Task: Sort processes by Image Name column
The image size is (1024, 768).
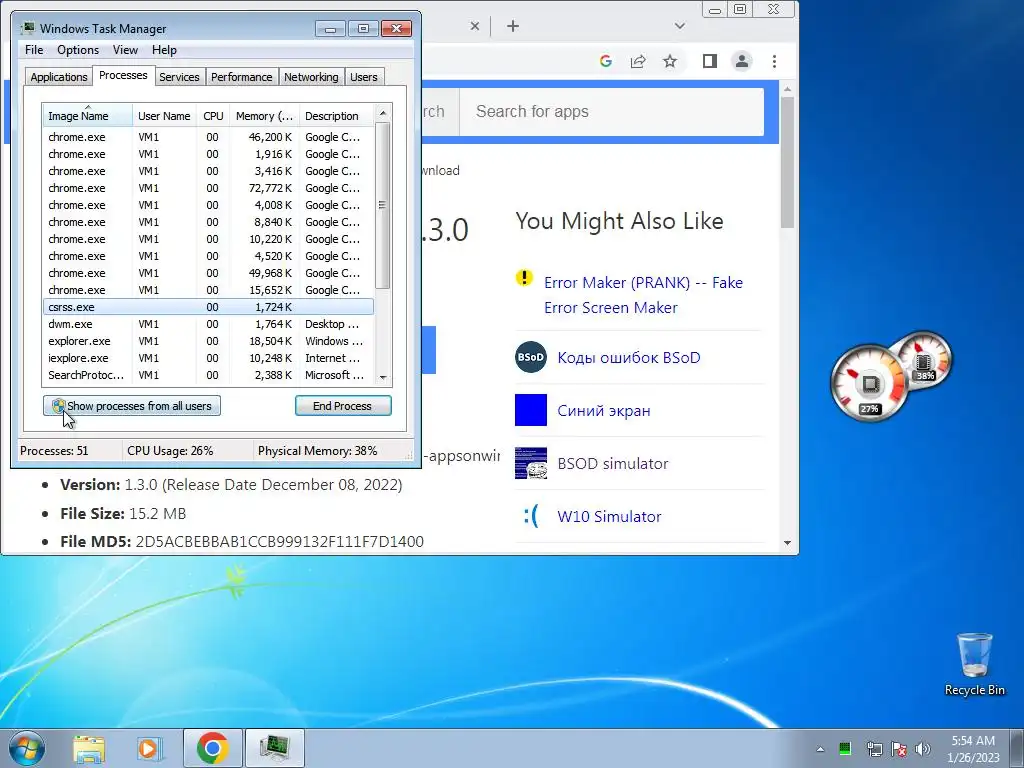Action: click(88, 116)
